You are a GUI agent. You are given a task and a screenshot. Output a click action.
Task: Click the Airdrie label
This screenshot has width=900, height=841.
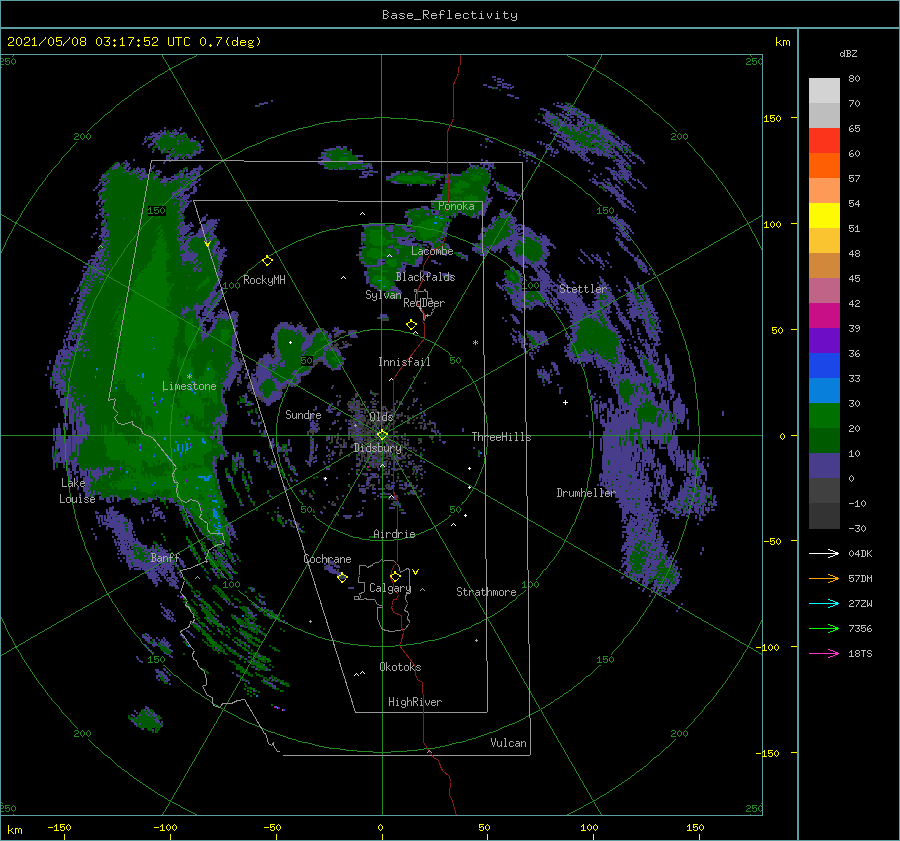coord(394,534)
